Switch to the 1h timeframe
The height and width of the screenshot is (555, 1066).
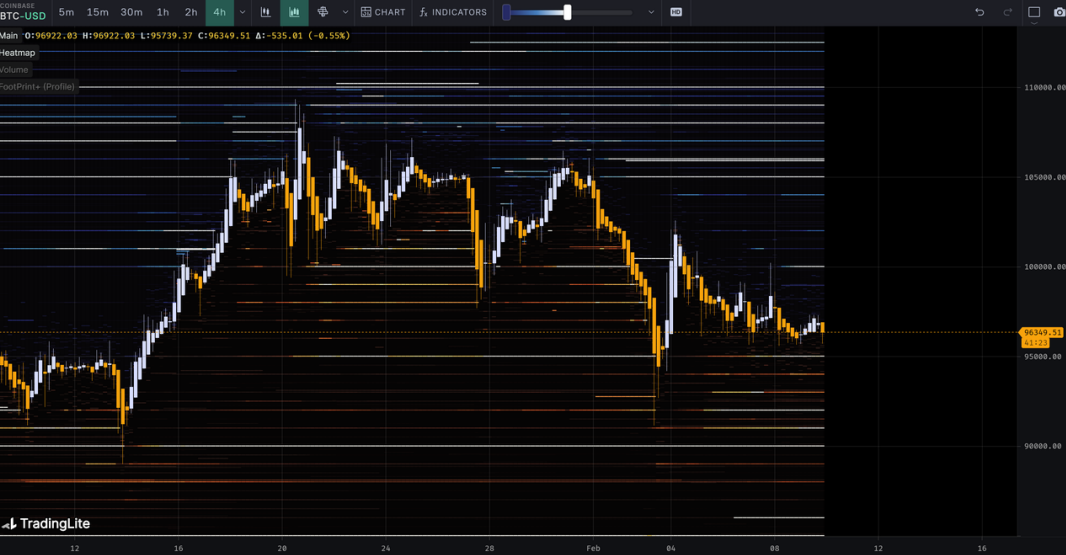coord(163,12)
